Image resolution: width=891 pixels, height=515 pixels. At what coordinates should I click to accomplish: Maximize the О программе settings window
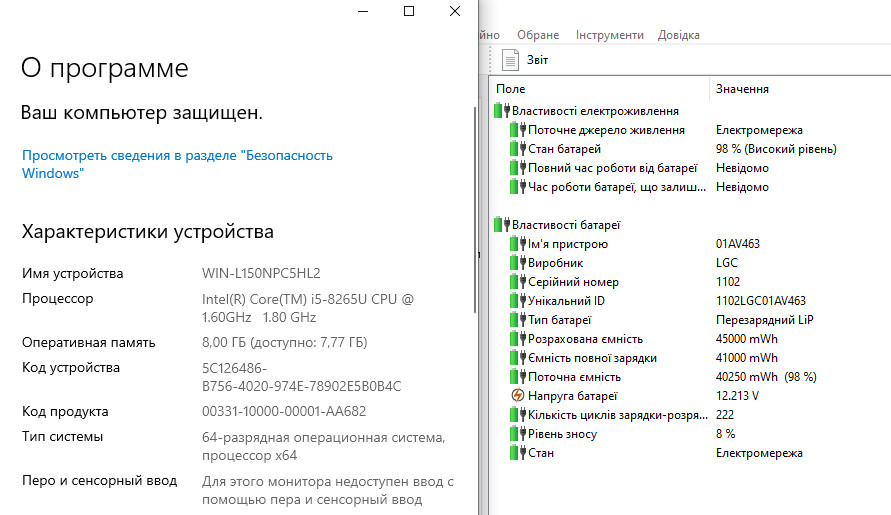click(x=409, y=11)
